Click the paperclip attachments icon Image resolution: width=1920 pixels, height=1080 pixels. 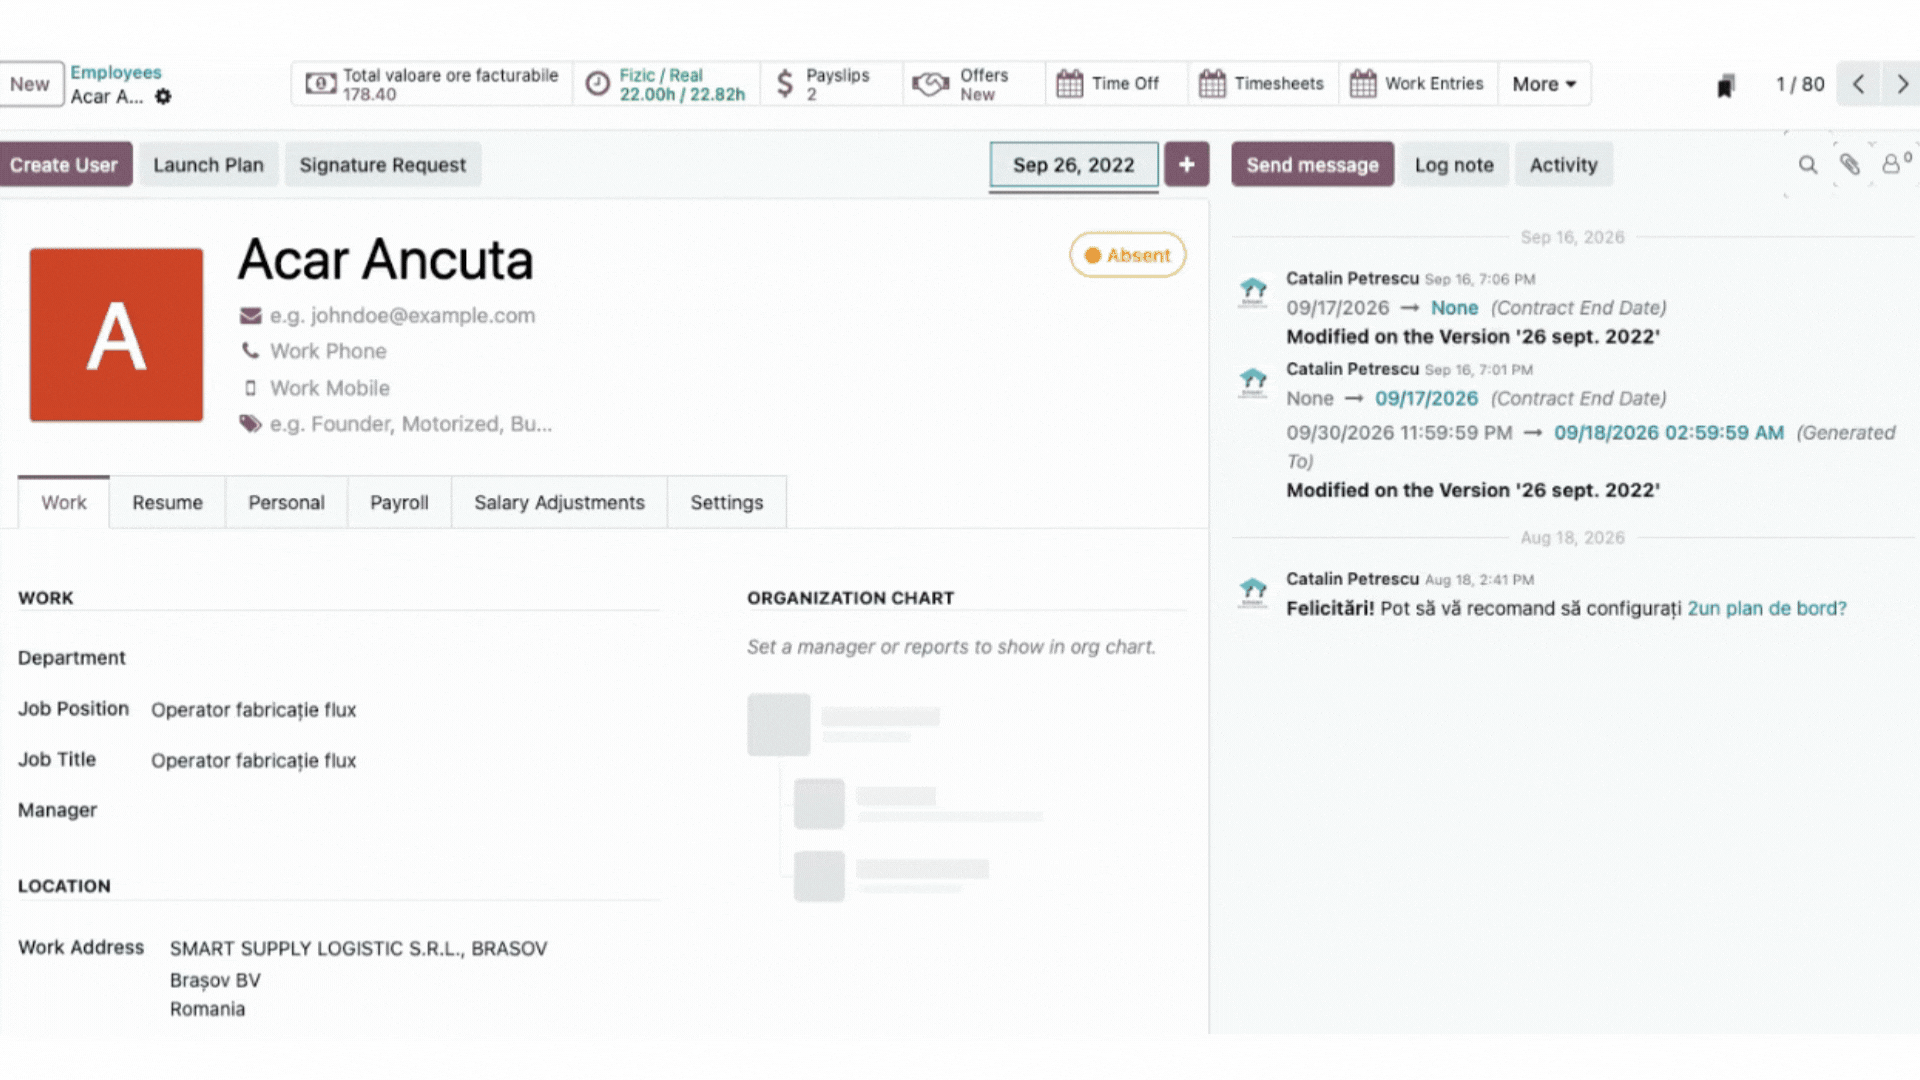(1849, 165)
